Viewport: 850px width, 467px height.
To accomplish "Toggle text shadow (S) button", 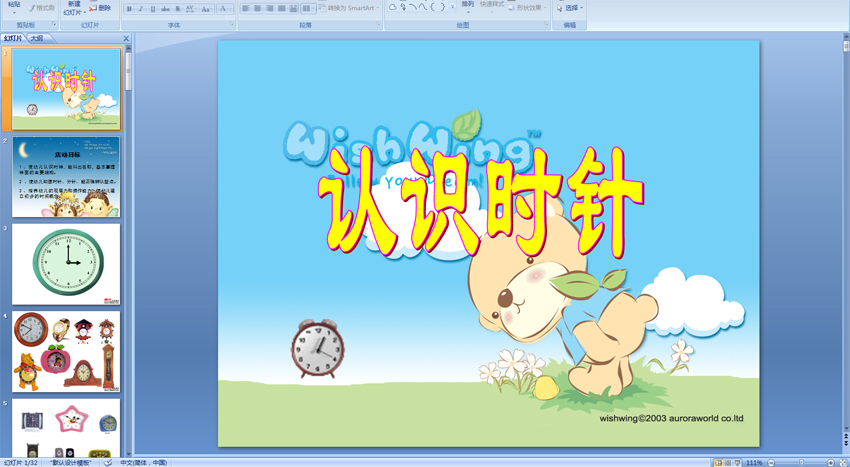I will (178, 9).
